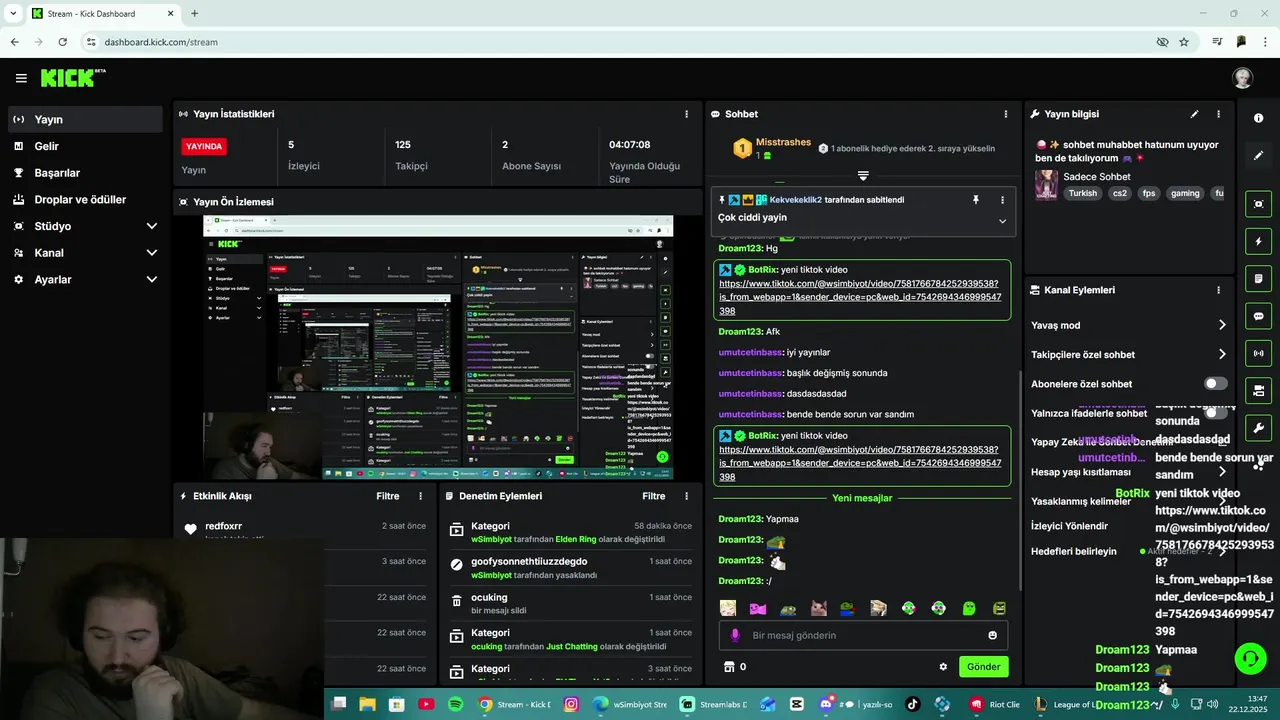The image size is (1280, 720).
Task: Open a new browser tab
Action: (x=194, y=14)
